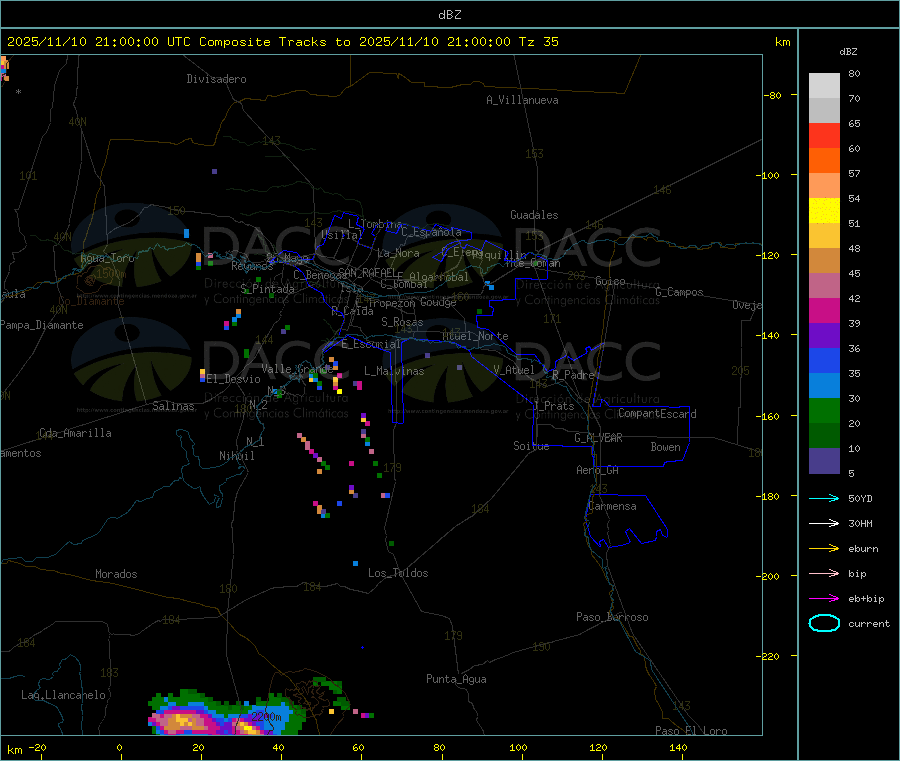Image resolution: width=900 pixels, height=761 pixels.
Task: Click the Valle_Grande map label
Action: 297,369
